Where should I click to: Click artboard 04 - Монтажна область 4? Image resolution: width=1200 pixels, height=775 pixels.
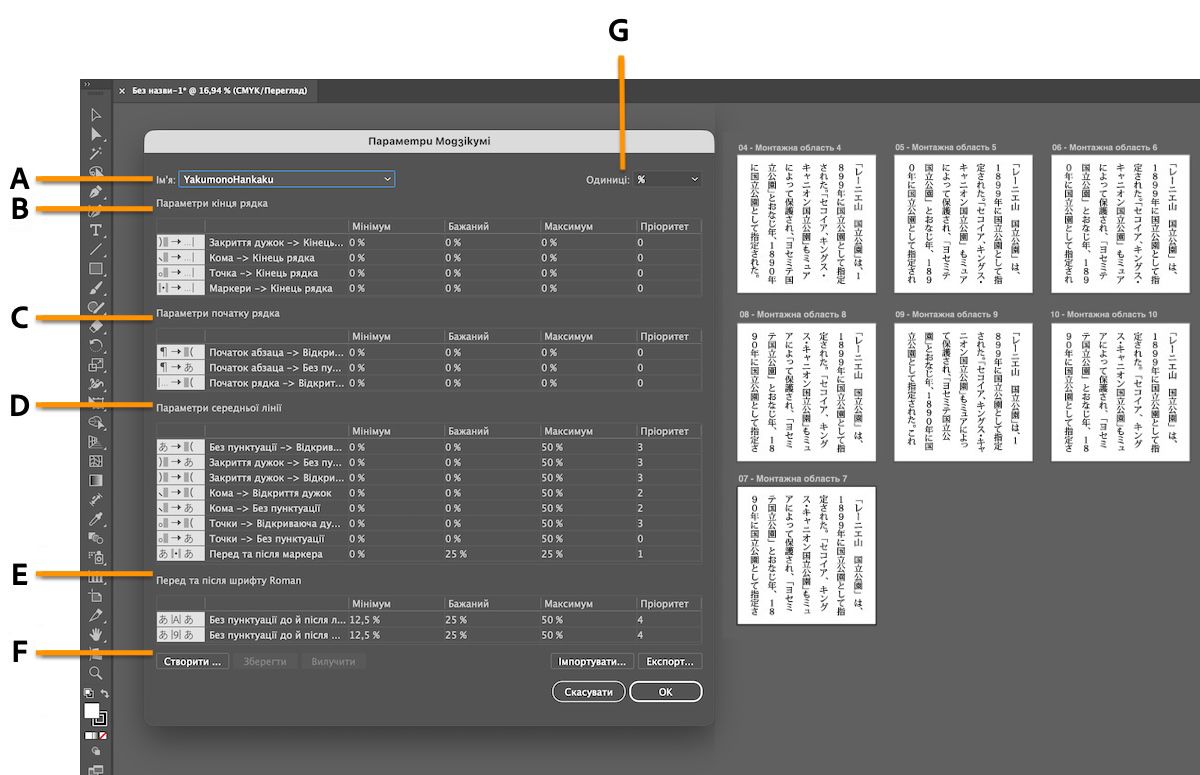[806, 223]
